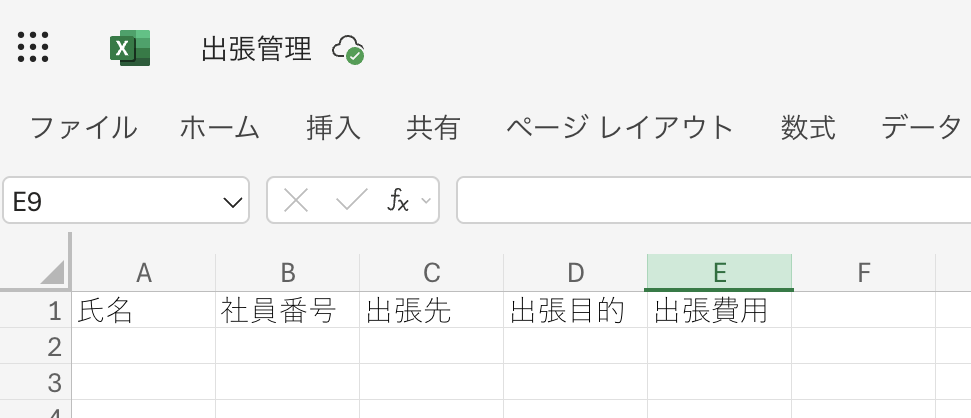
Task: Go to the ページ レイアウト tab
Action: point(620,127)
